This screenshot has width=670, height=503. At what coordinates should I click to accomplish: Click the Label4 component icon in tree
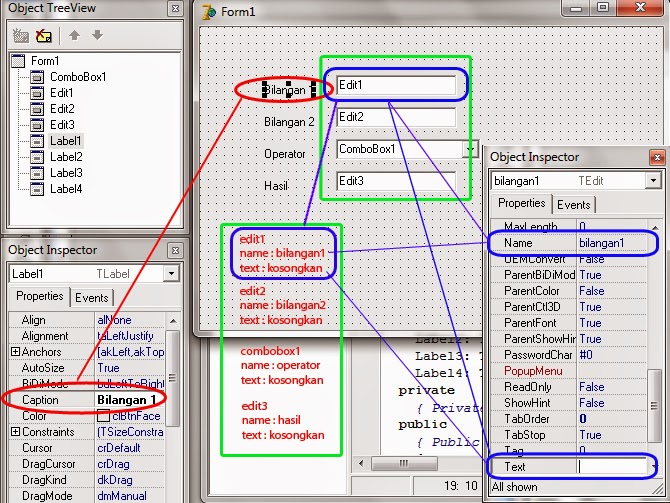37,189
